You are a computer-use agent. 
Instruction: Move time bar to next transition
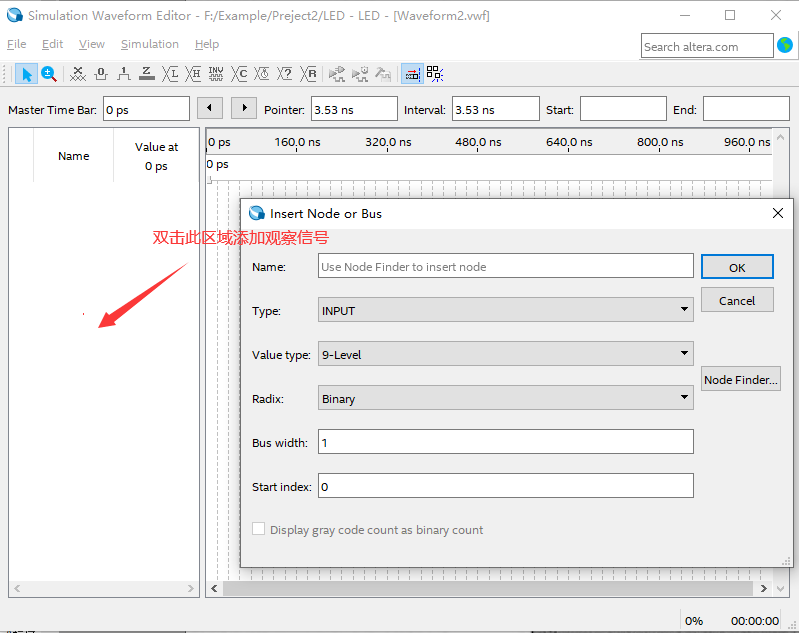tap(244, 108)
